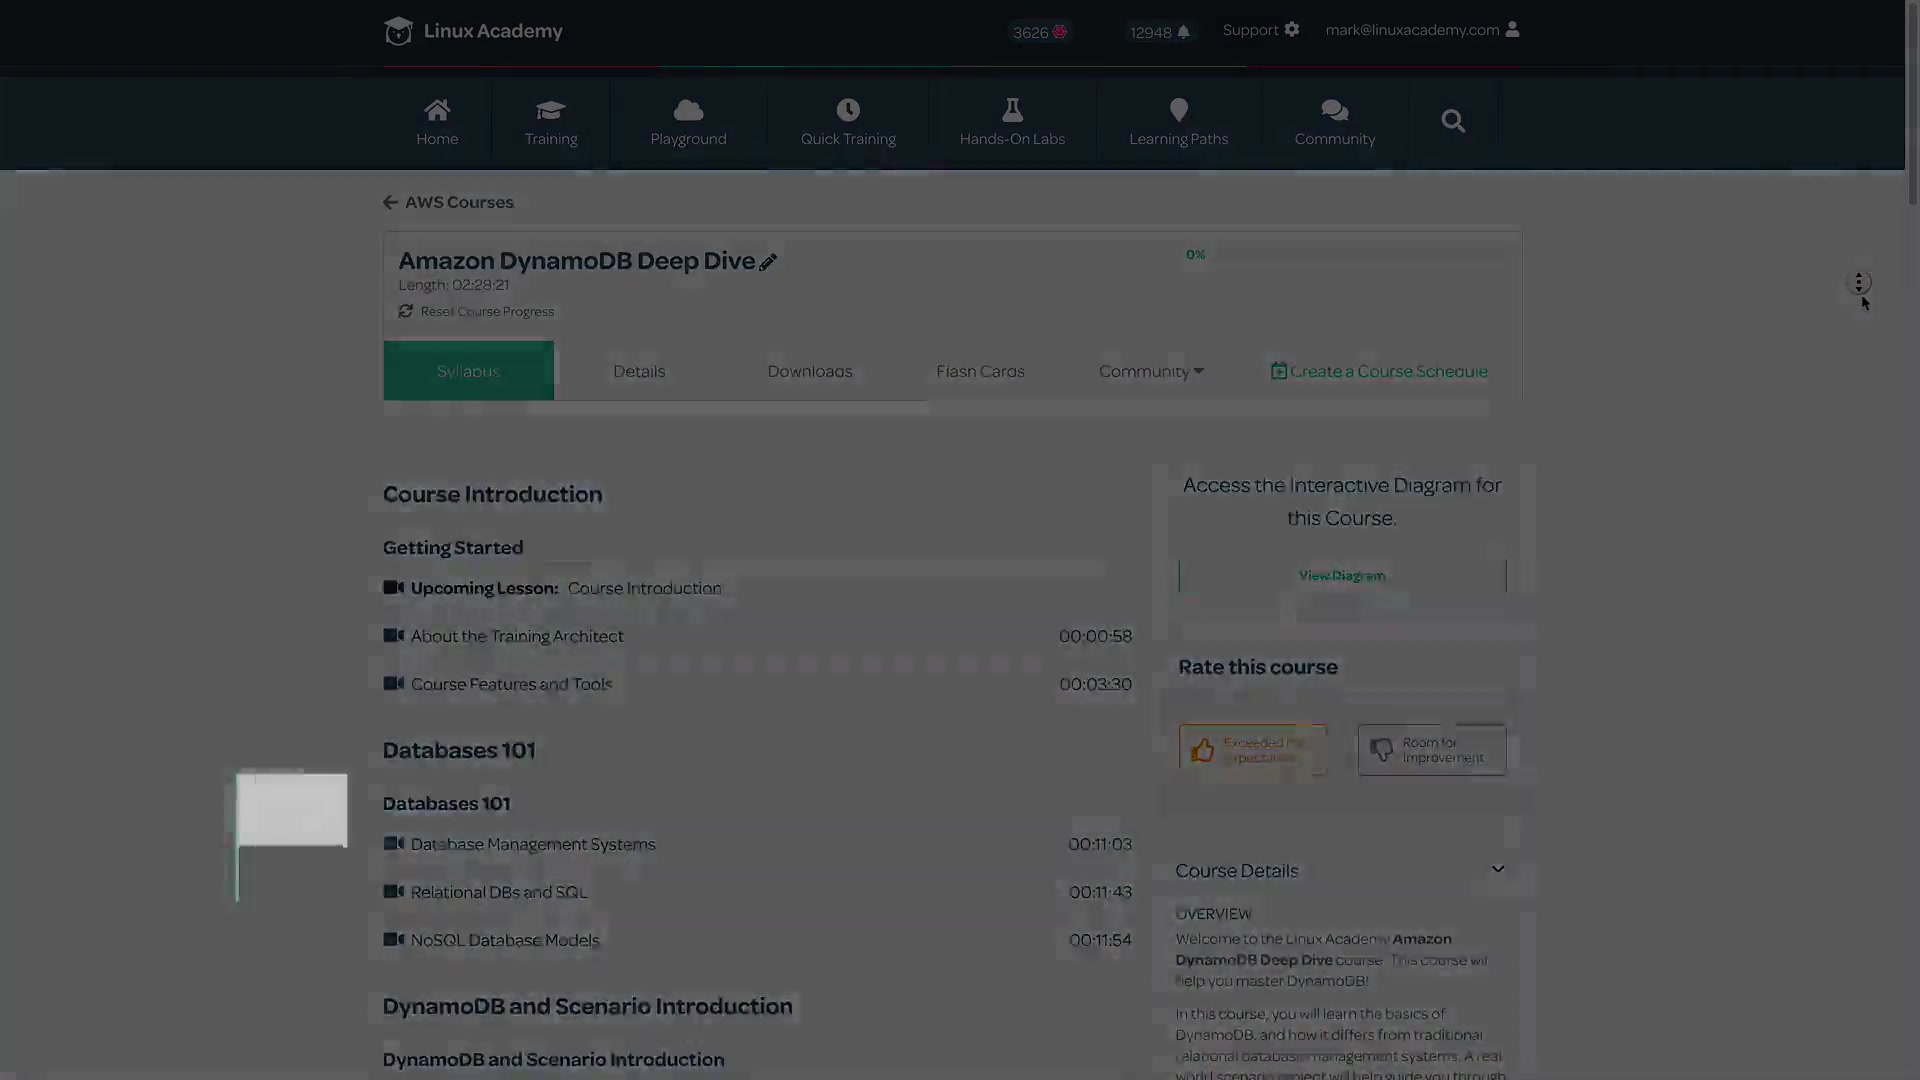Viewport: 1920px width, 1080px height.
Task: Go to Hands-On Labs flask icon
Action: pyautogui.click(x=1012, y=110)
